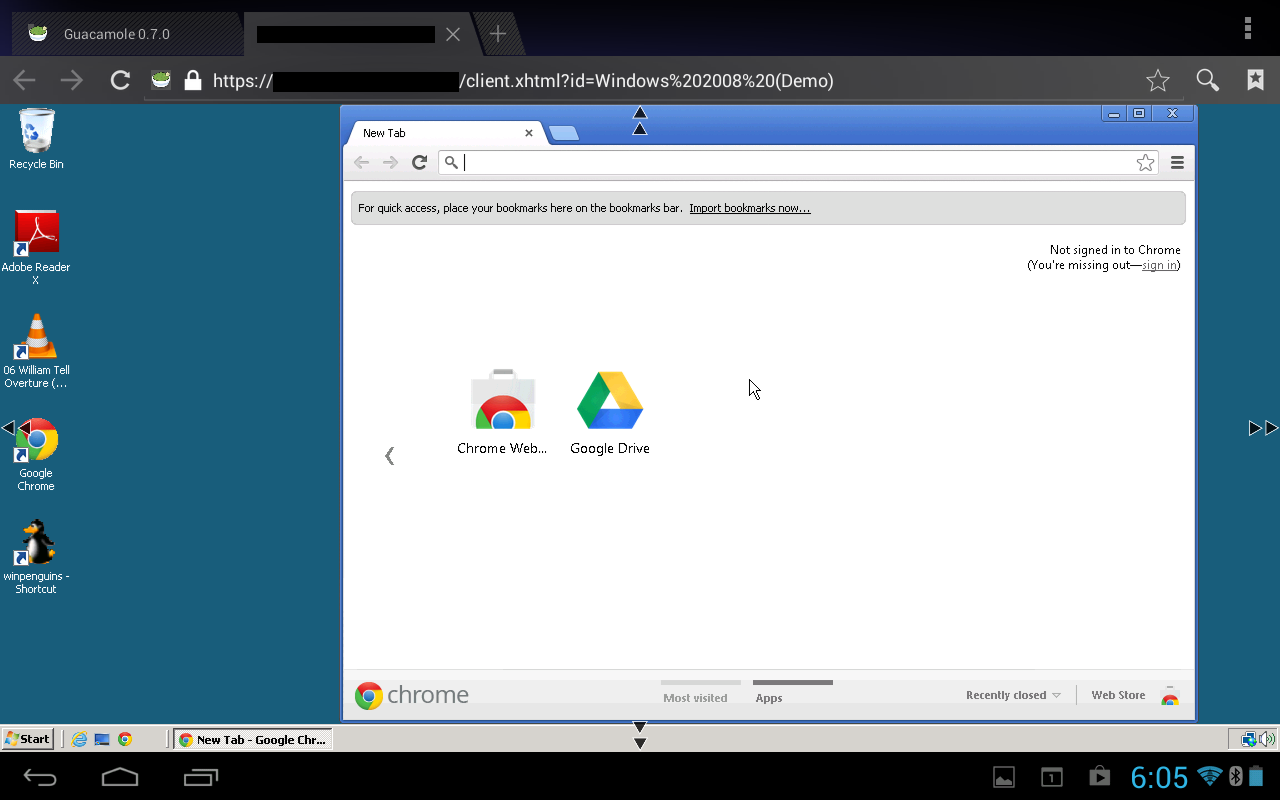Screen dimensions: 1280x800
Task: Click the Import bookmarks now link
Action: coord(749,208)
